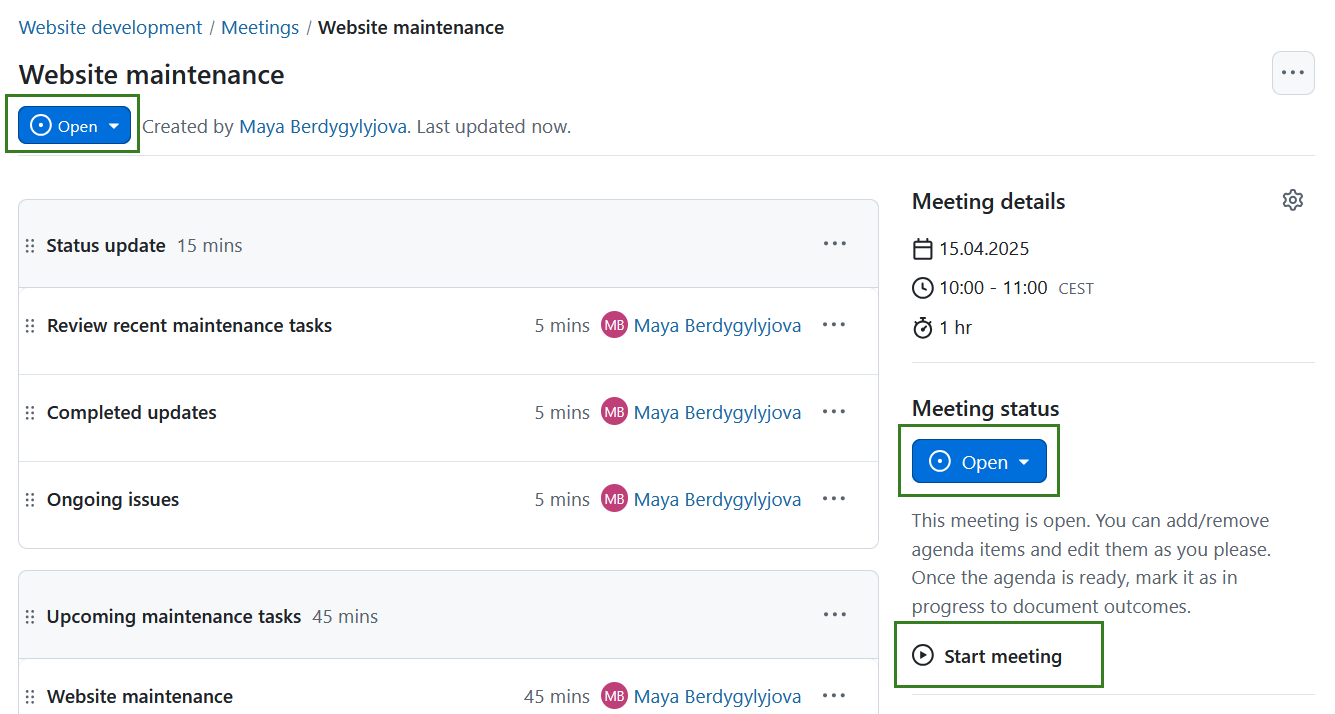This screenshot has width=1335, height=714.
Task: Open Maya Berdygylyjova link in Completed updates row
Action: point(717,412)
